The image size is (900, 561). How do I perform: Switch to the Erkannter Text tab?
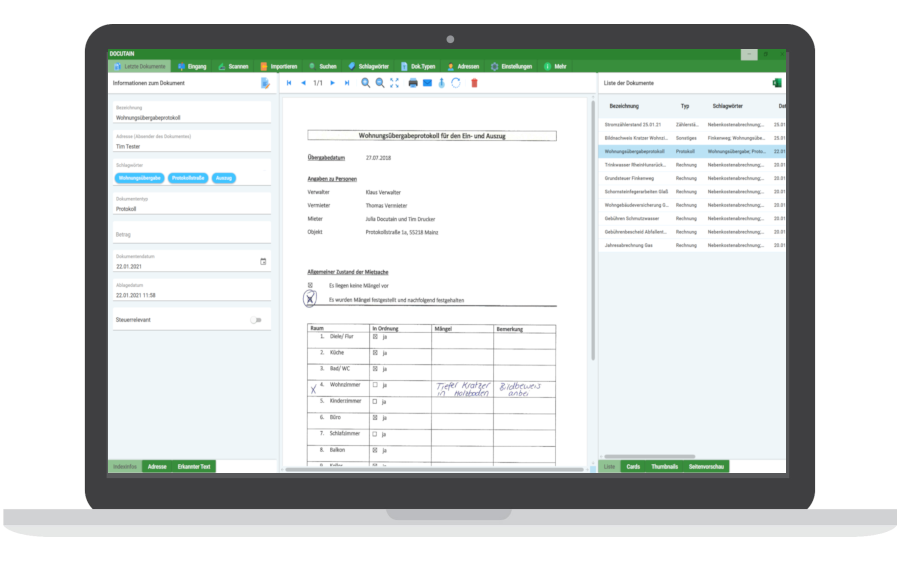click(193, 467)
